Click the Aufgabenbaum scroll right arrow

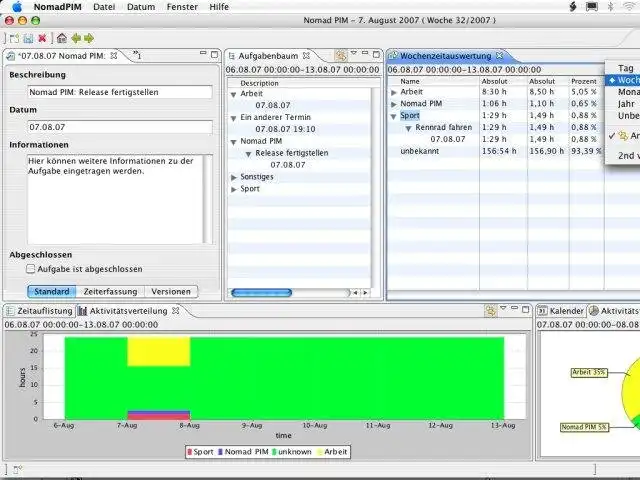coord(365,293)
